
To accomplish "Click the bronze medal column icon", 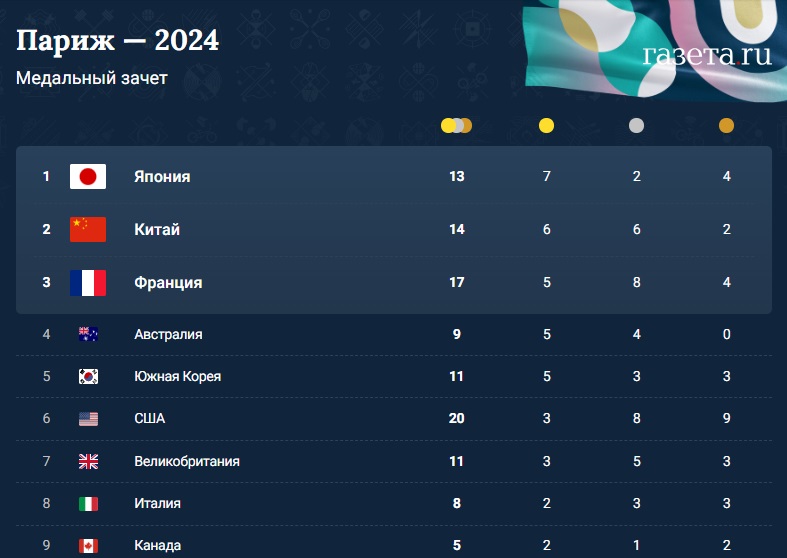I will pyautogui.click(x=726, y=125).
